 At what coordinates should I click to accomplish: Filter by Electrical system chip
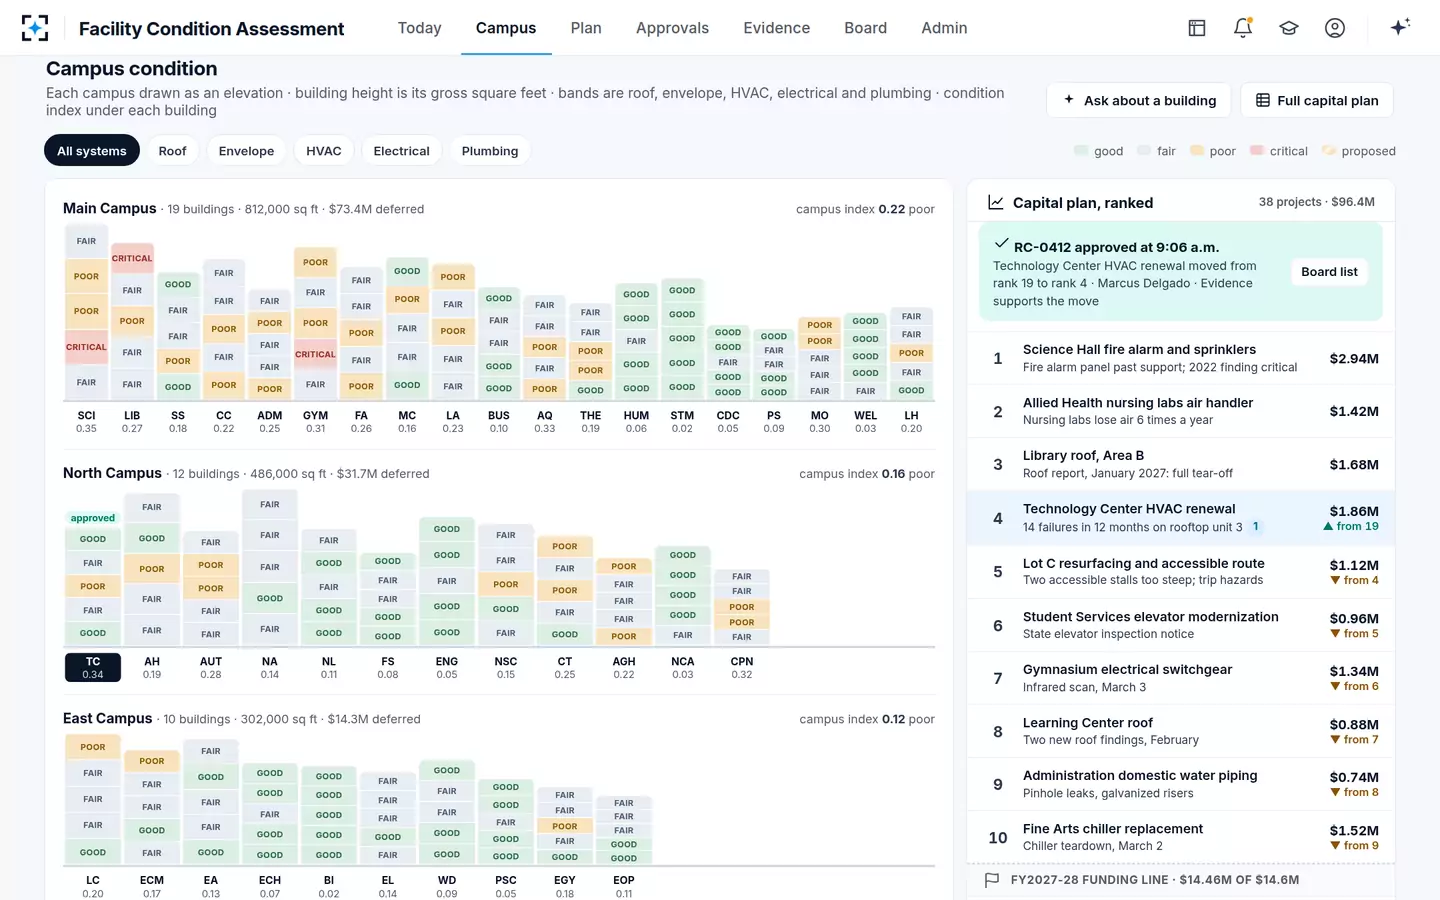point(401,151)
